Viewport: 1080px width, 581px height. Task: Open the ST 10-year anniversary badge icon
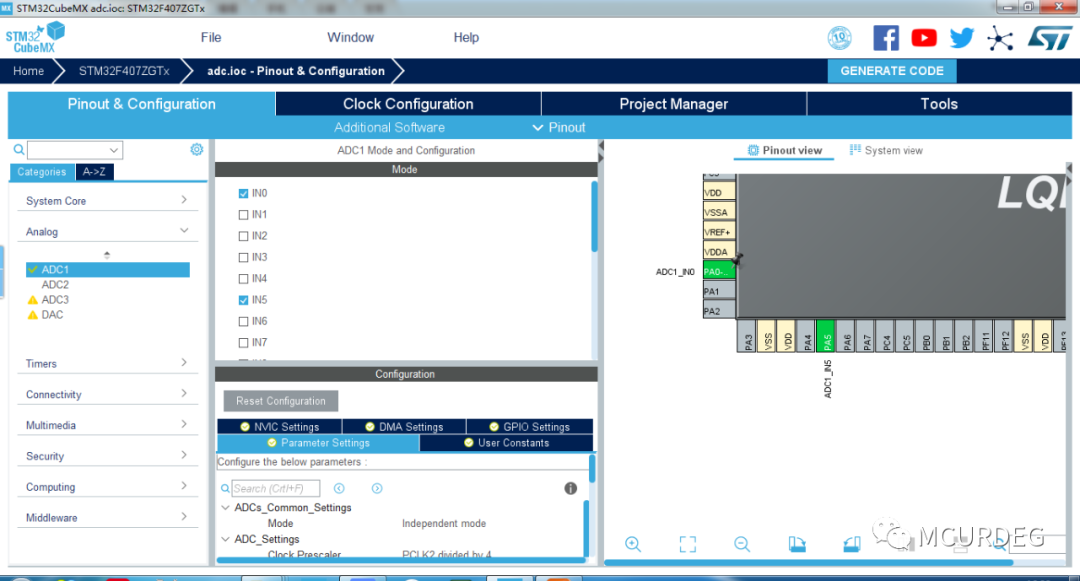click(x=839, y=38)
